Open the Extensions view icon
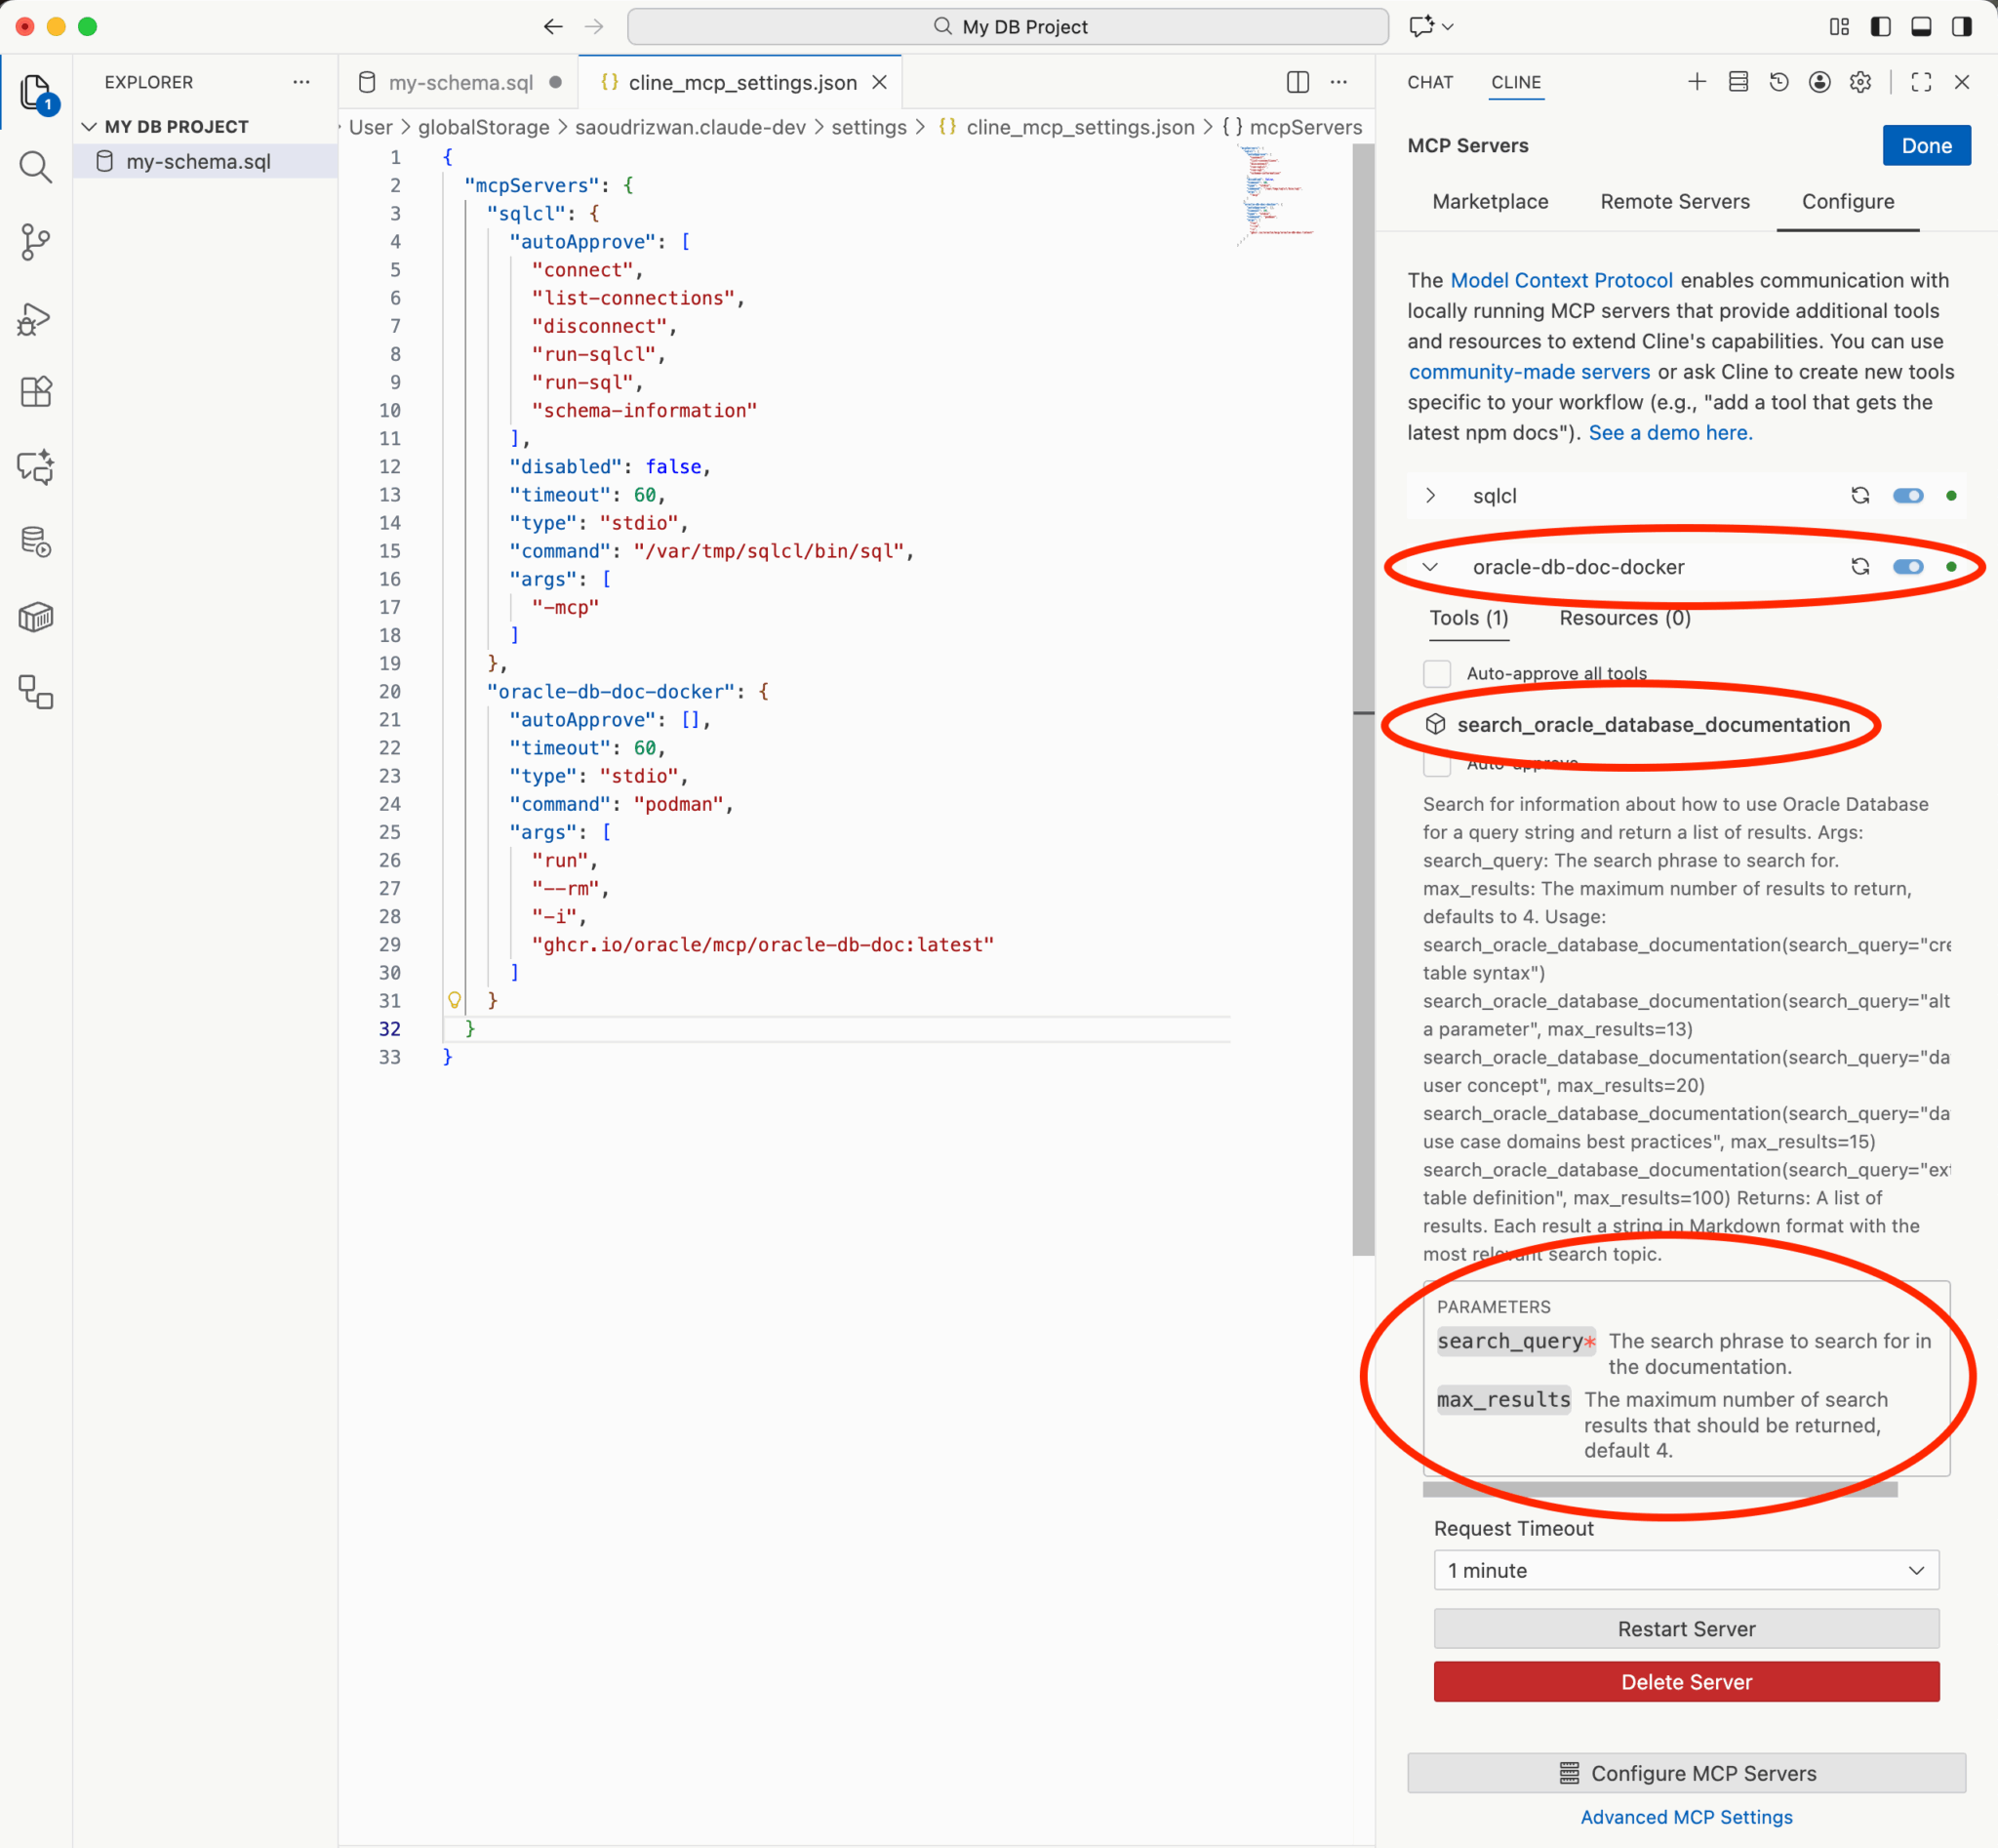This screenshot has width=1998, height=1848. 35,391
